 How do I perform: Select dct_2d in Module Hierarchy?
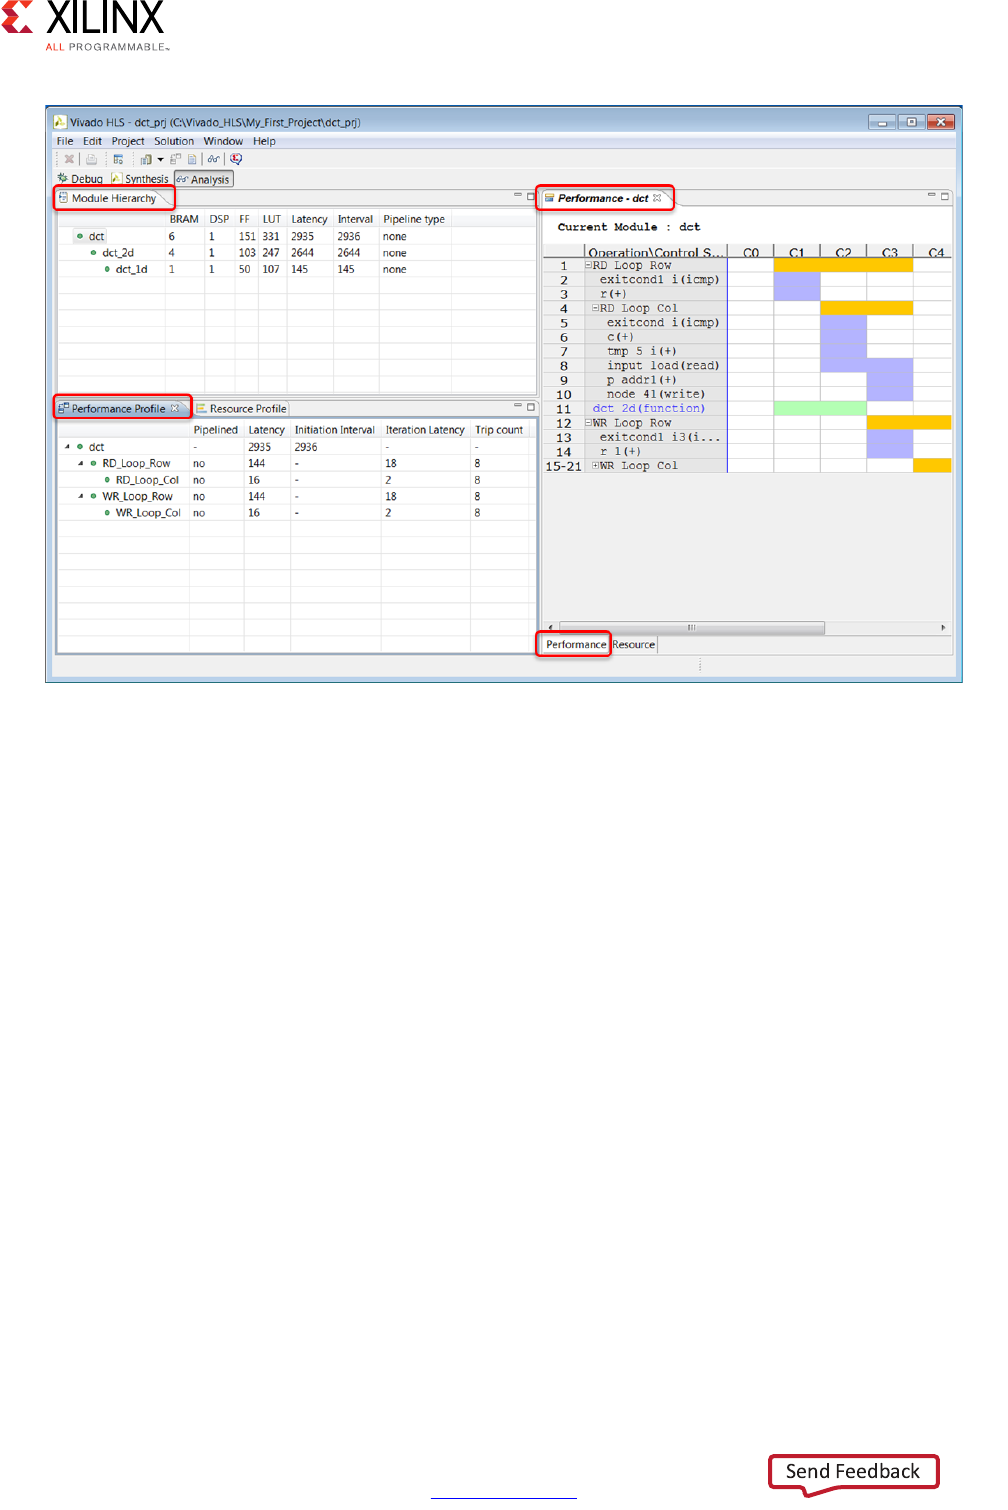tap(118, 253)
